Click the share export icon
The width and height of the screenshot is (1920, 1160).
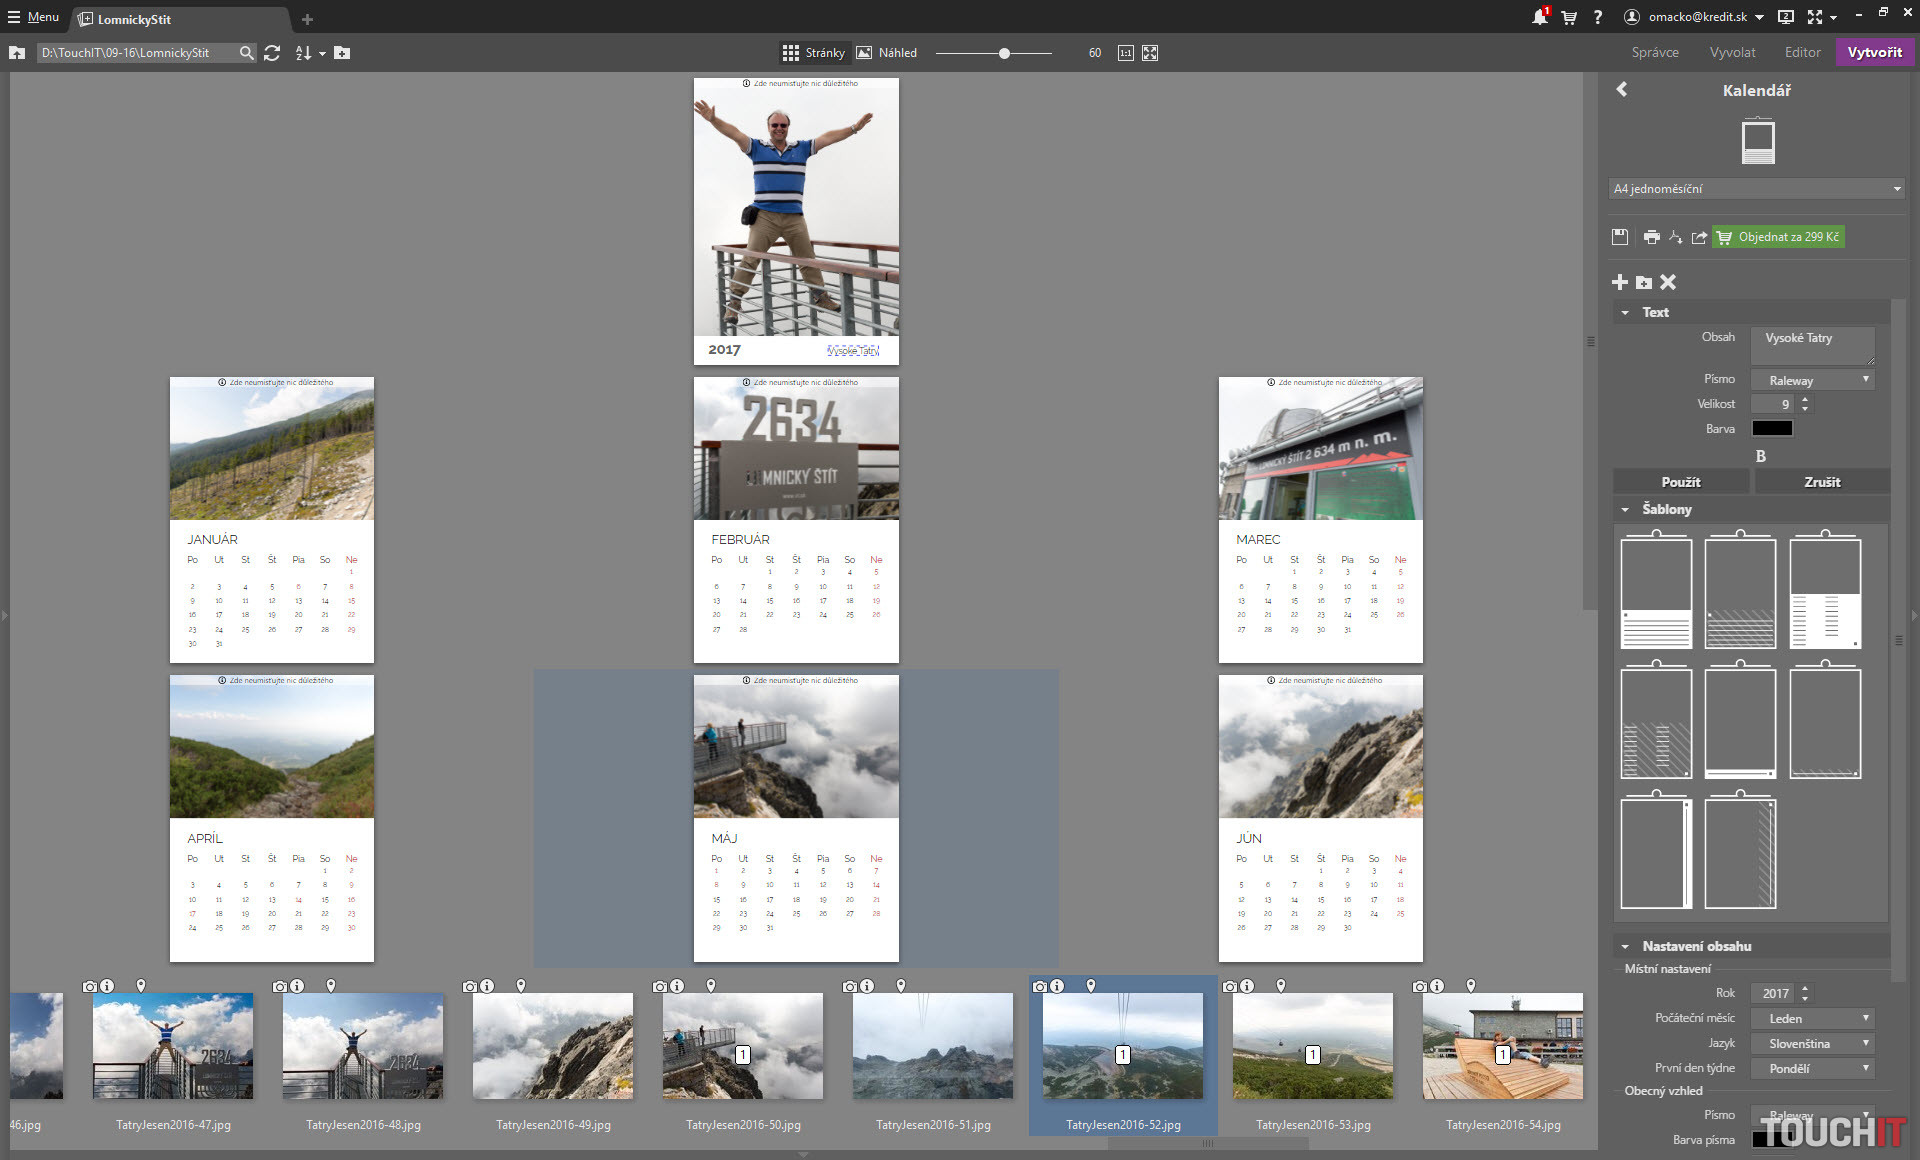[x=1699, y=237]
